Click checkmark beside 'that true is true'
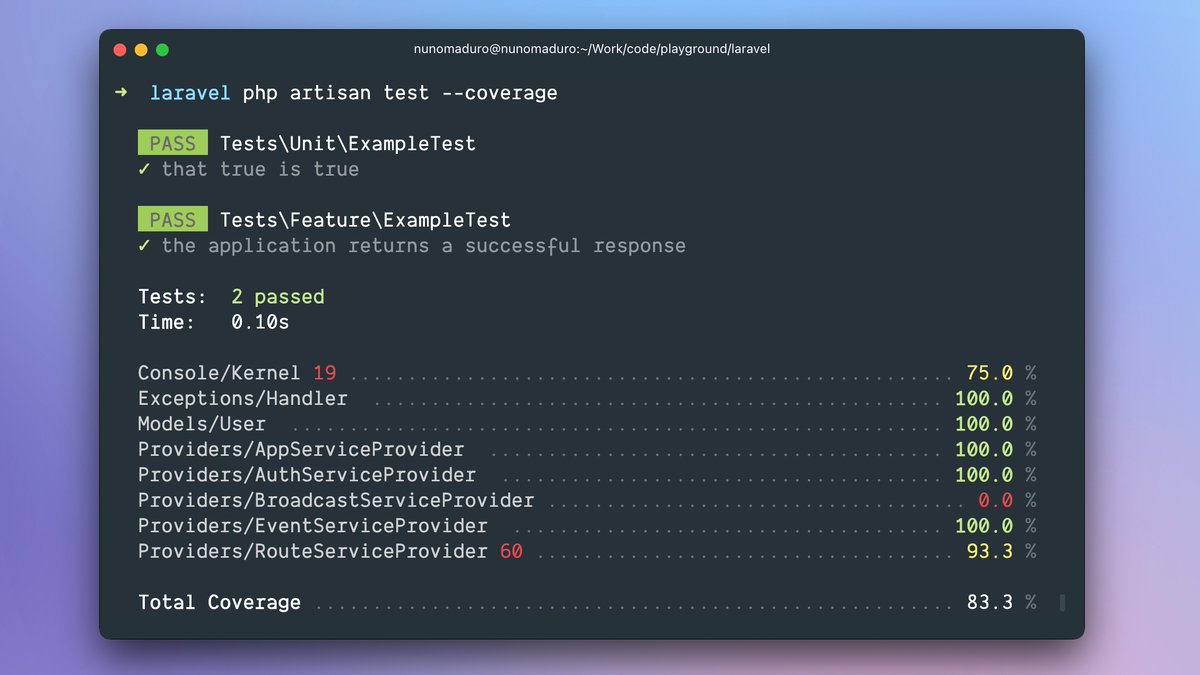The width and height of the screenshot is (1200, 675). [x=145, y=169]
